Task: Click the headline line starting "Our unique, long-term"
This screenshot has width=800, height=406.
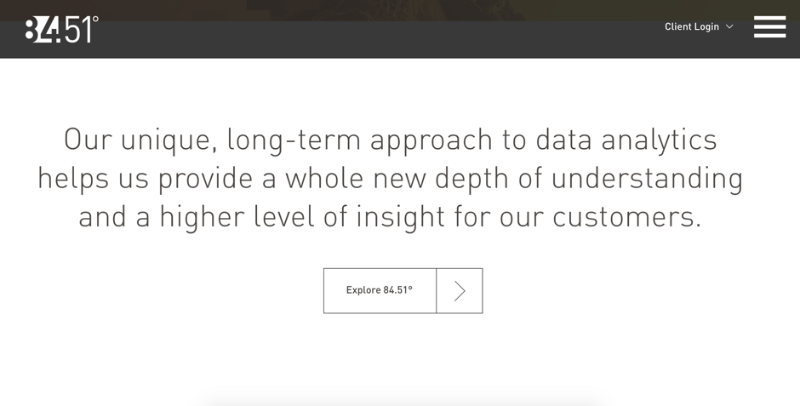Action: [390, 140]
